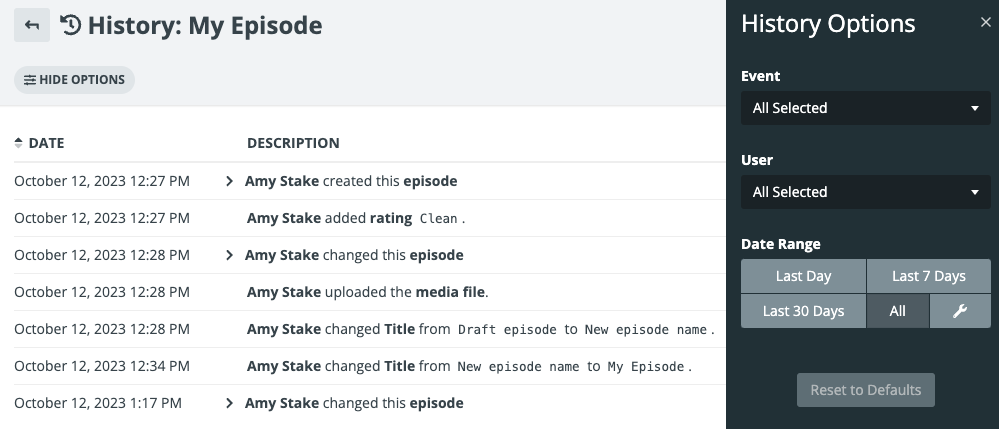Select the Last Day date range
999x429 pixels.
tap(803, 276)
